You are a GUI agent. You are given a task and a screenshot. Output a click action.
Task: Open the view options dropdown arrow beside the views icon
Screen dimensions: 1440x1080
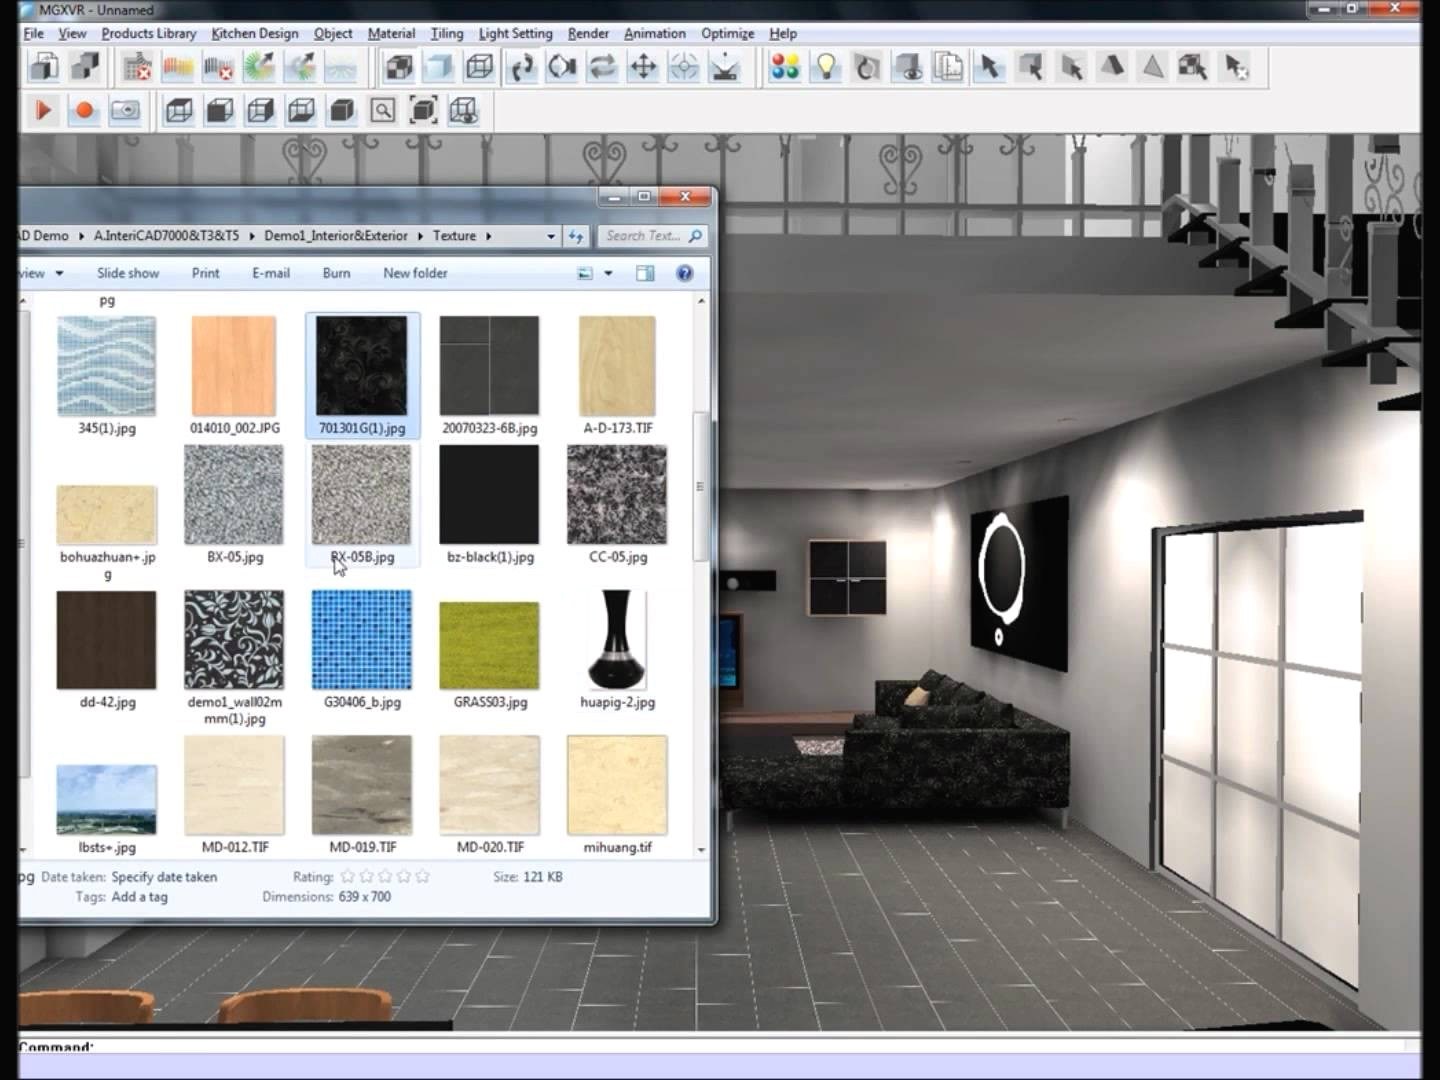point(608,273)
